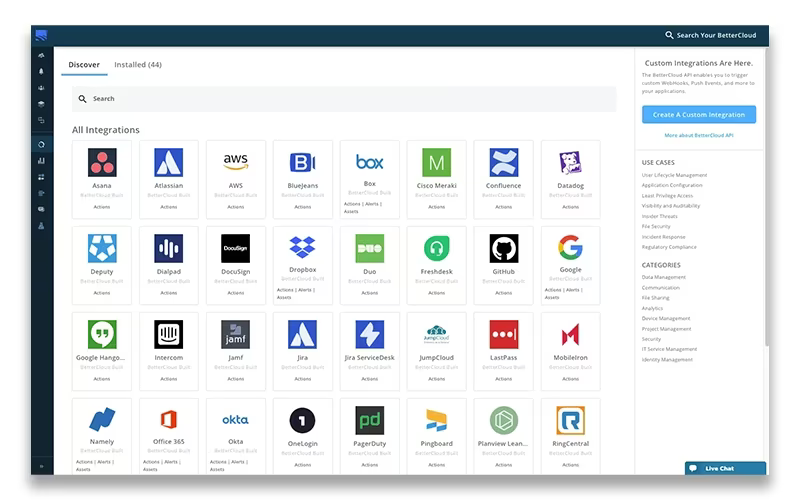Image resolution: width=800 pixels, height=500 pixels.
Task: Click the Google integration icon
Action: 570,247
